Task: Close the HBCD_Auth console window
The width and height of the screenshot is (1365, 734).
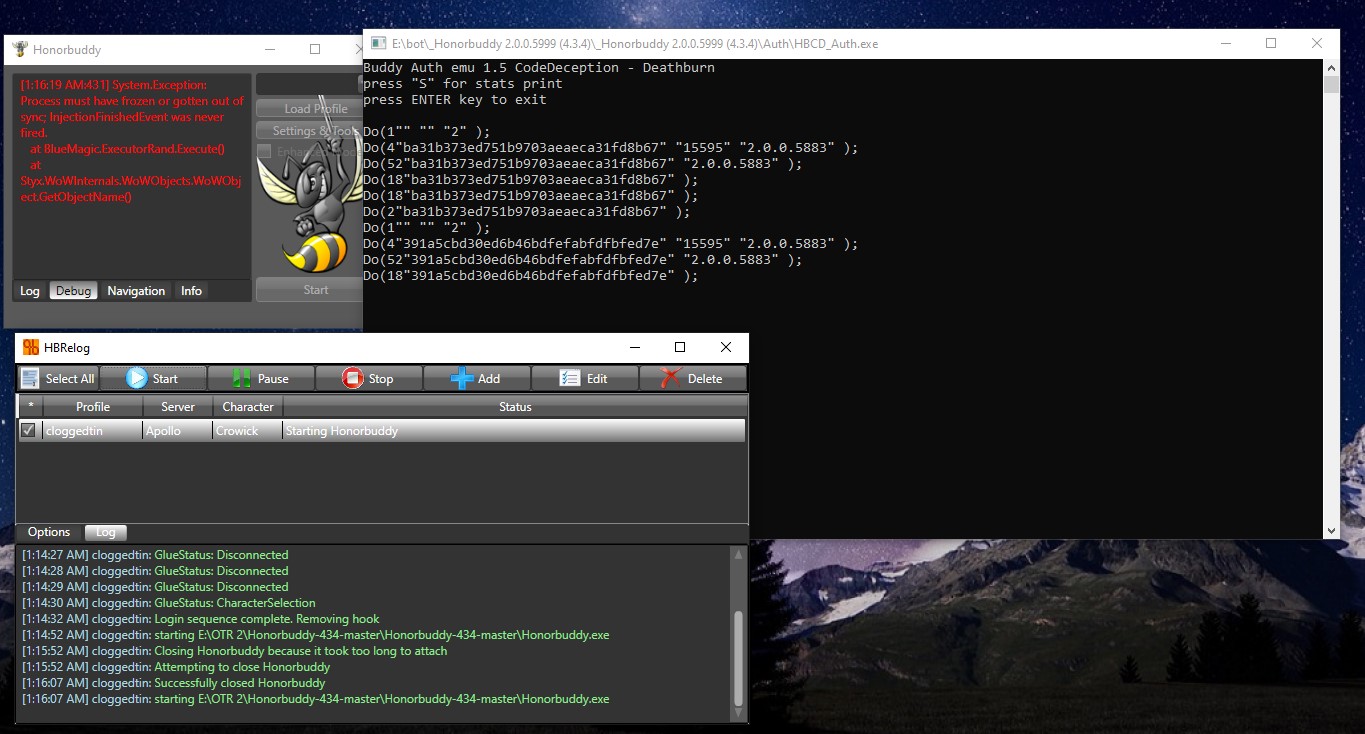Action: pos(1317,44)
